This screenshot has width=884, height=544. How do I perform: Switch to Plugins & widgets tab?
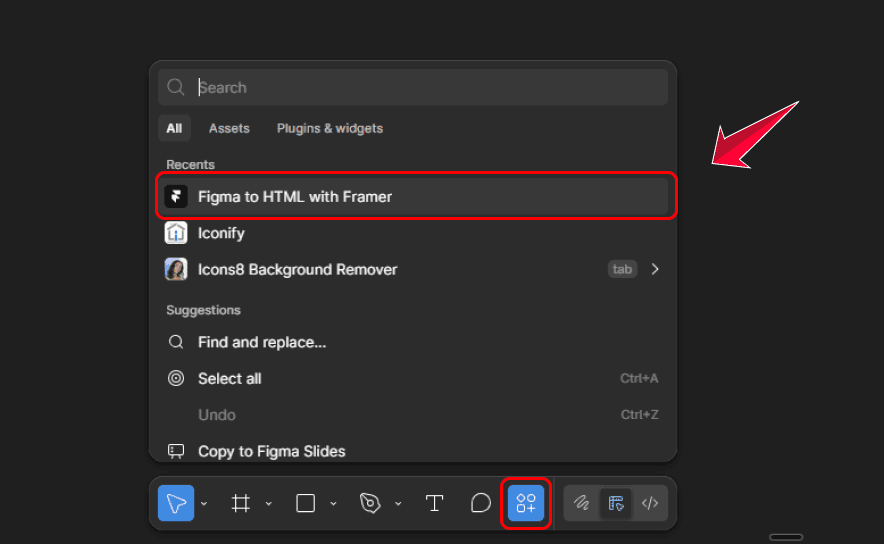[x=330, y=128]
